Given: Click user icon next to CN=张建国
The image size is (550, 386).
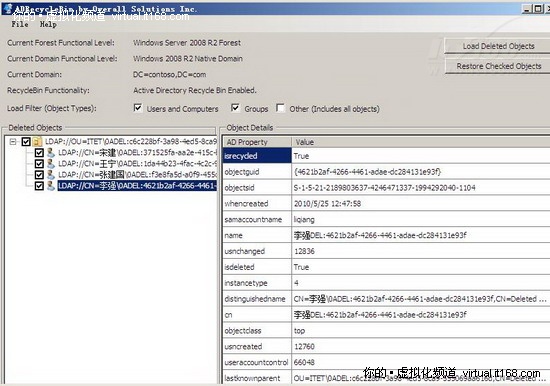Looking at the screenshot, I should [51, 175].
